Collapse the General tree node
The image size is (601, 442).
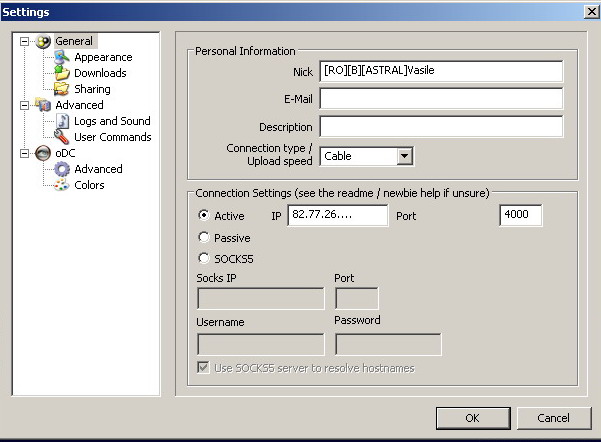click(25, 42)
